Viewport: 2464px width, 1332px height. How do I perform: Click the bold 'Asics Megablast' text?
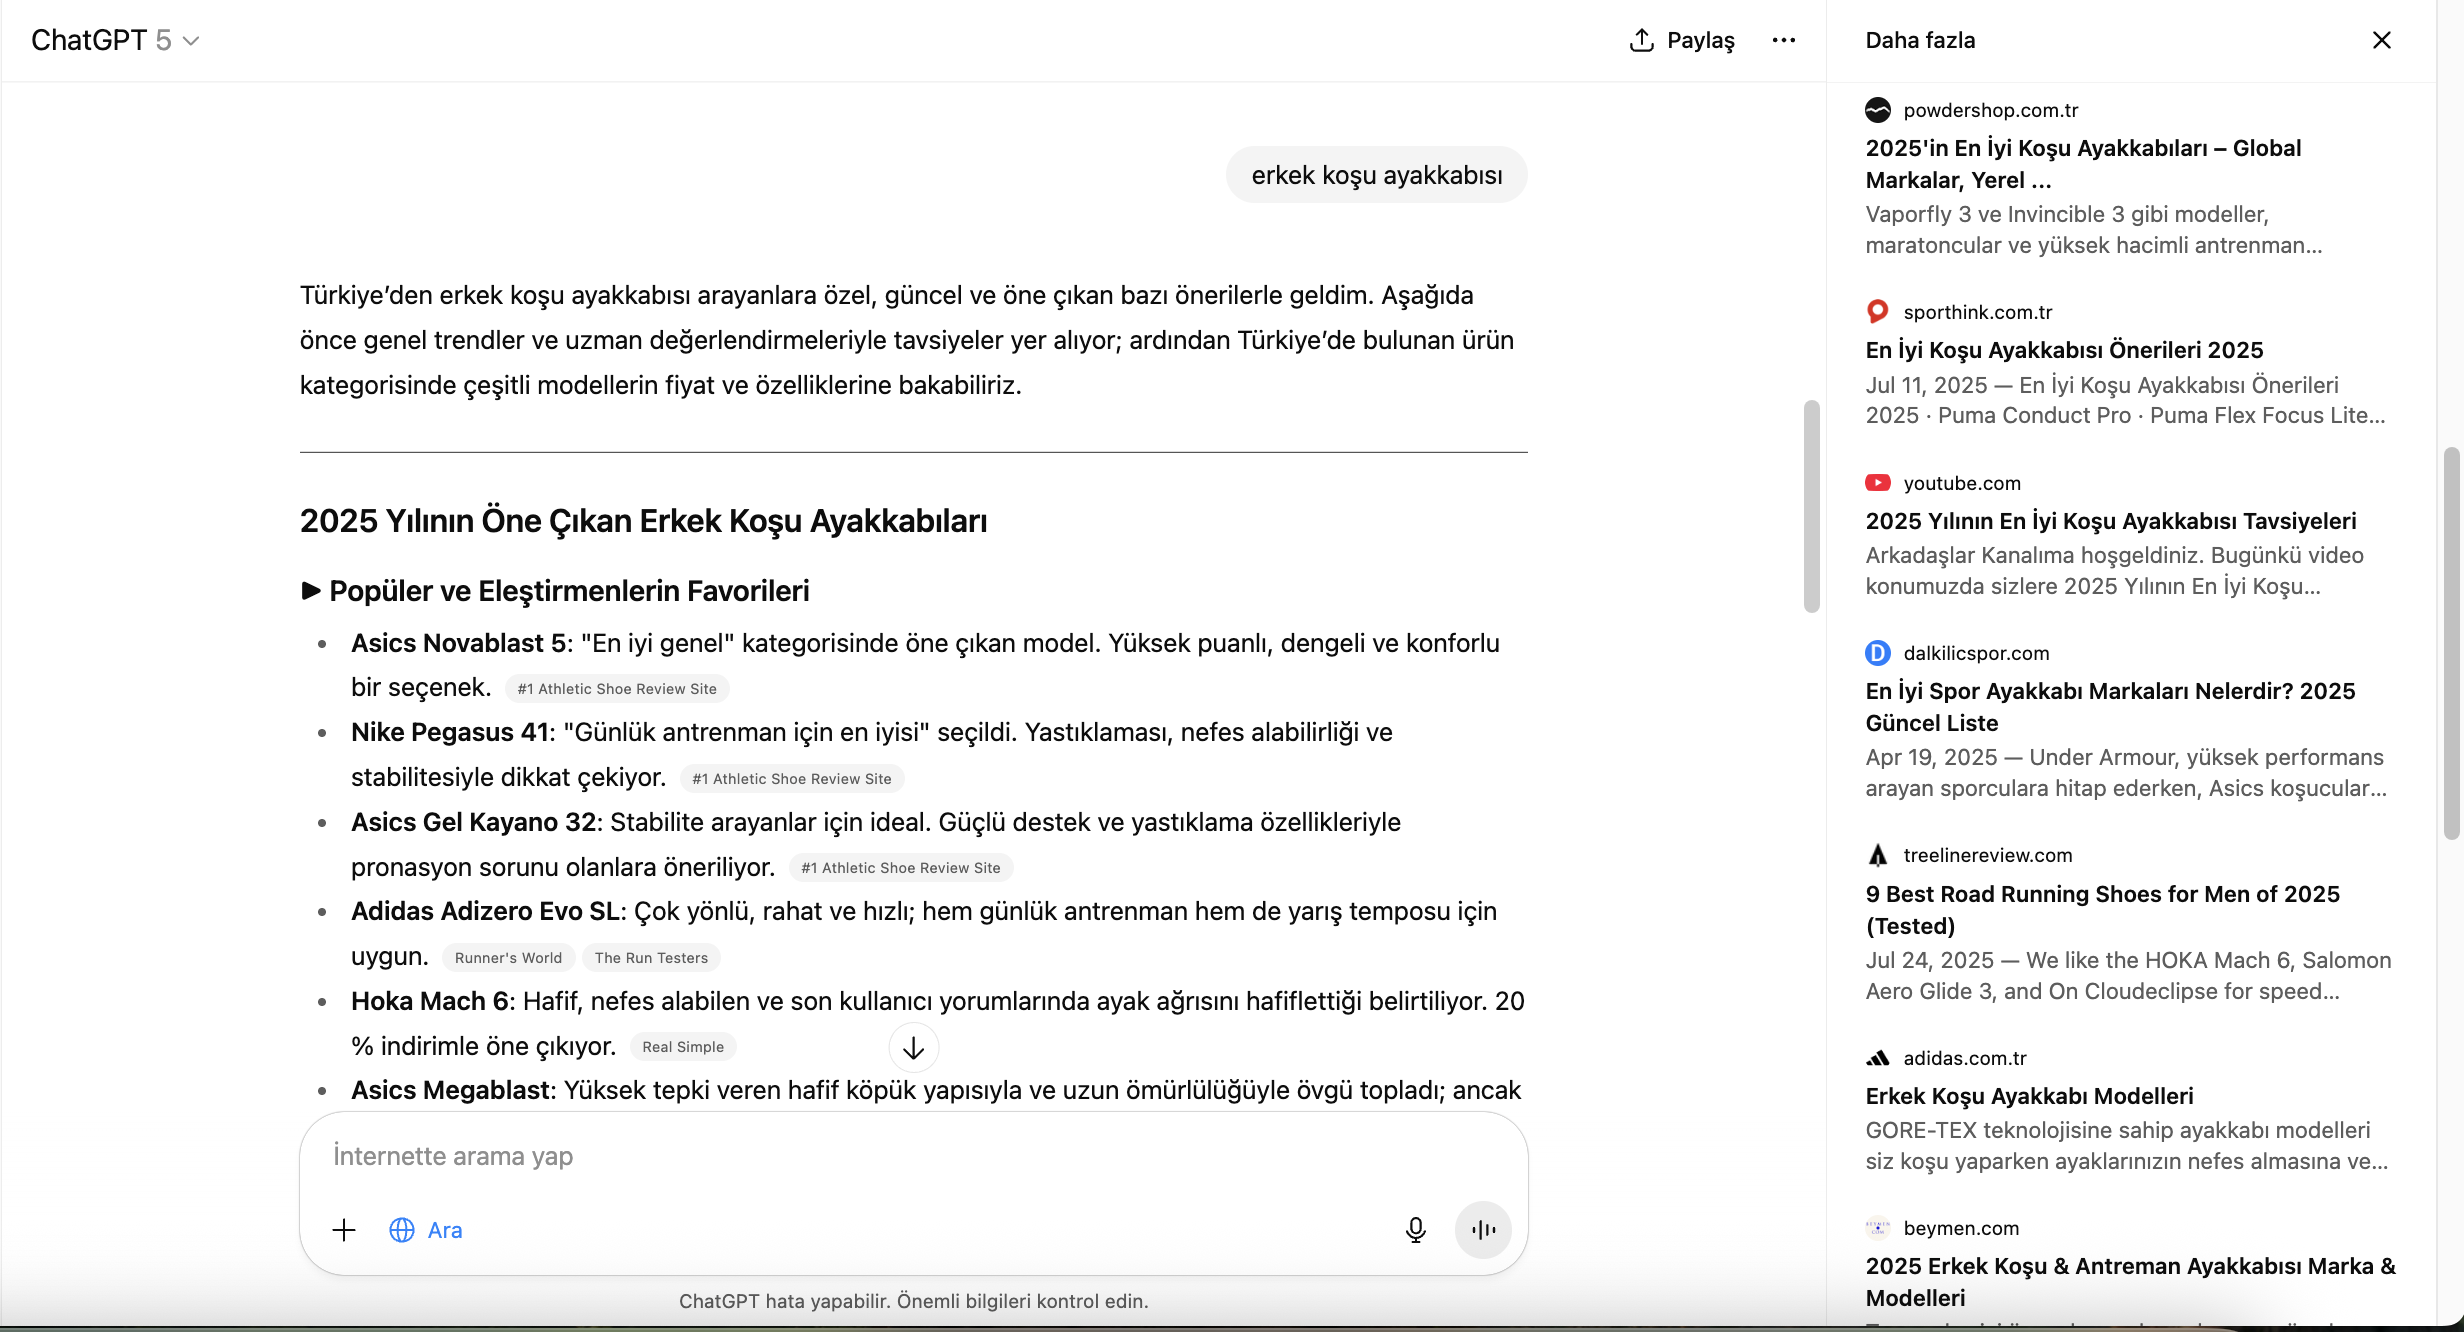click(451, 1090)
